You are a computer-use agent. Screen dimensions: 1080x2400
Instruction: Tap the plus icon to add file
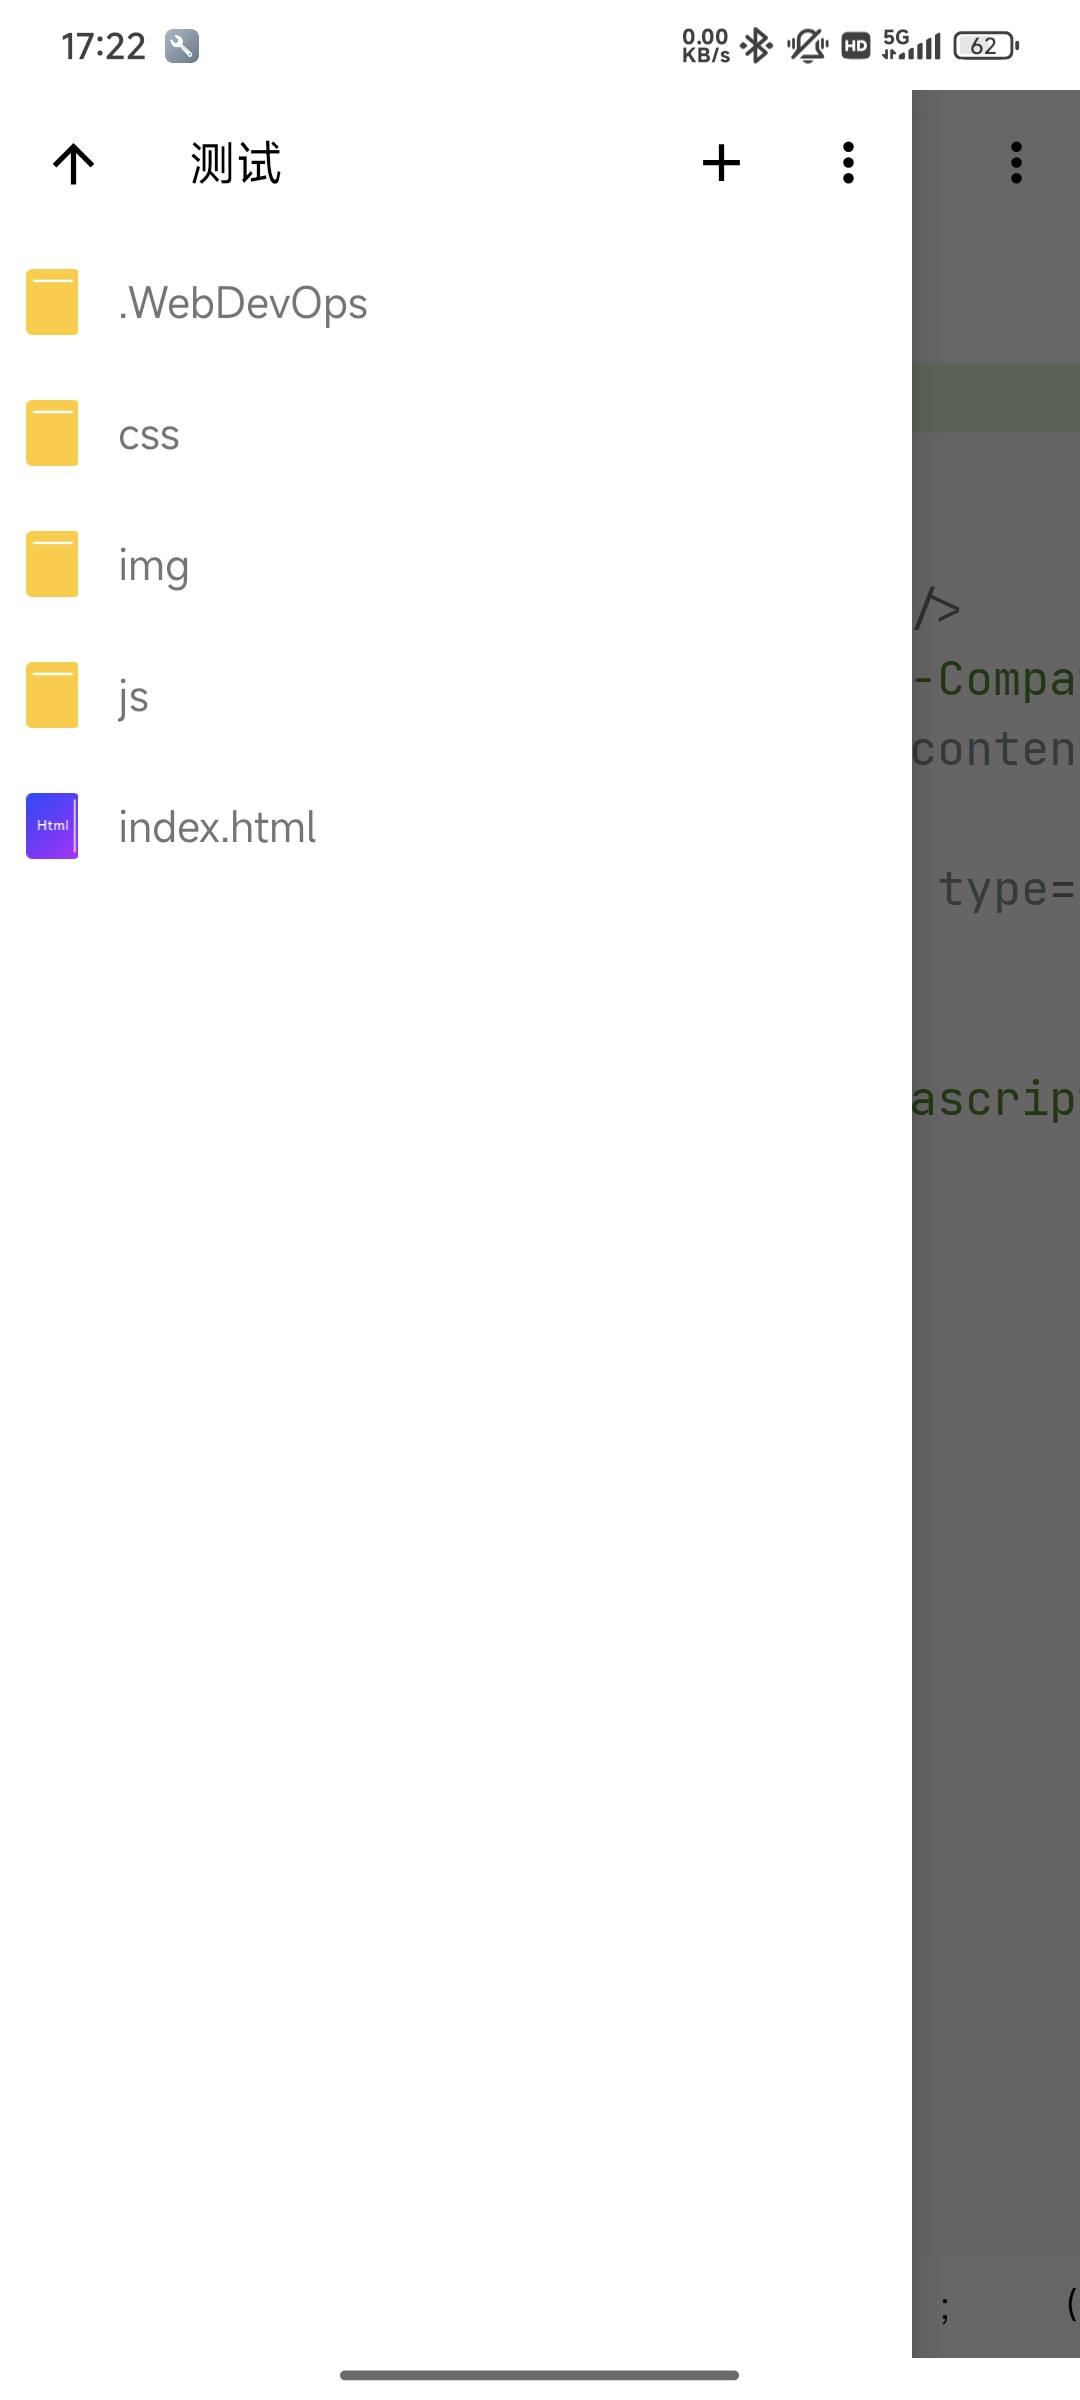pos(721,163)
